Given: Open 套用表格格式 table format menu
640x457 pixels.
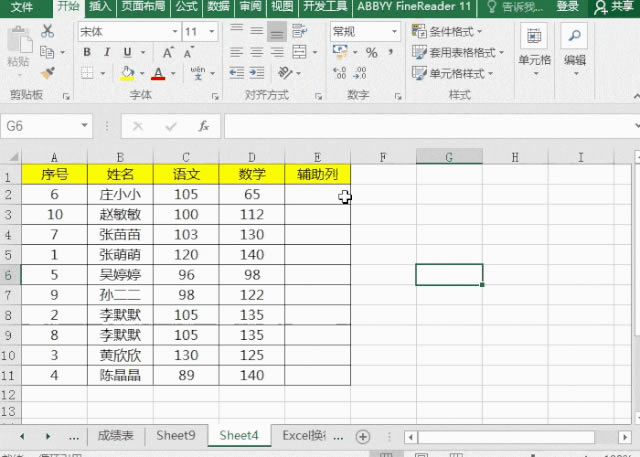Looking at the screenshot, I should (458, 52).
